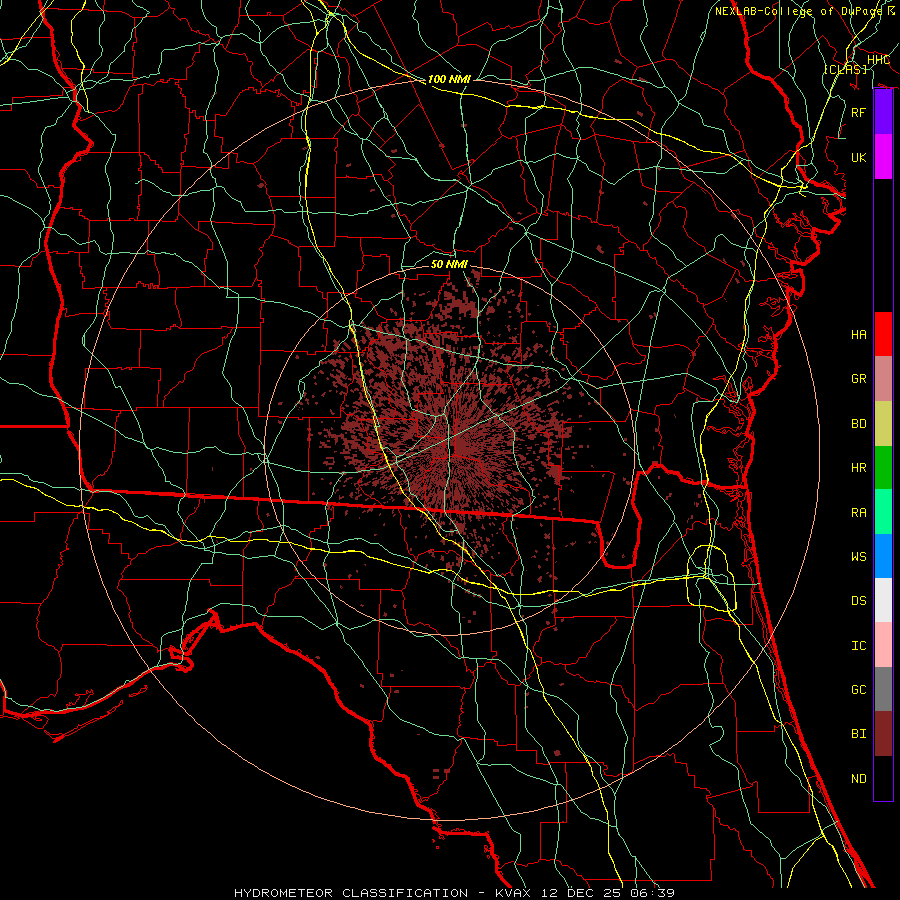Click the 50 NMI range ring label

click(449, 264)
